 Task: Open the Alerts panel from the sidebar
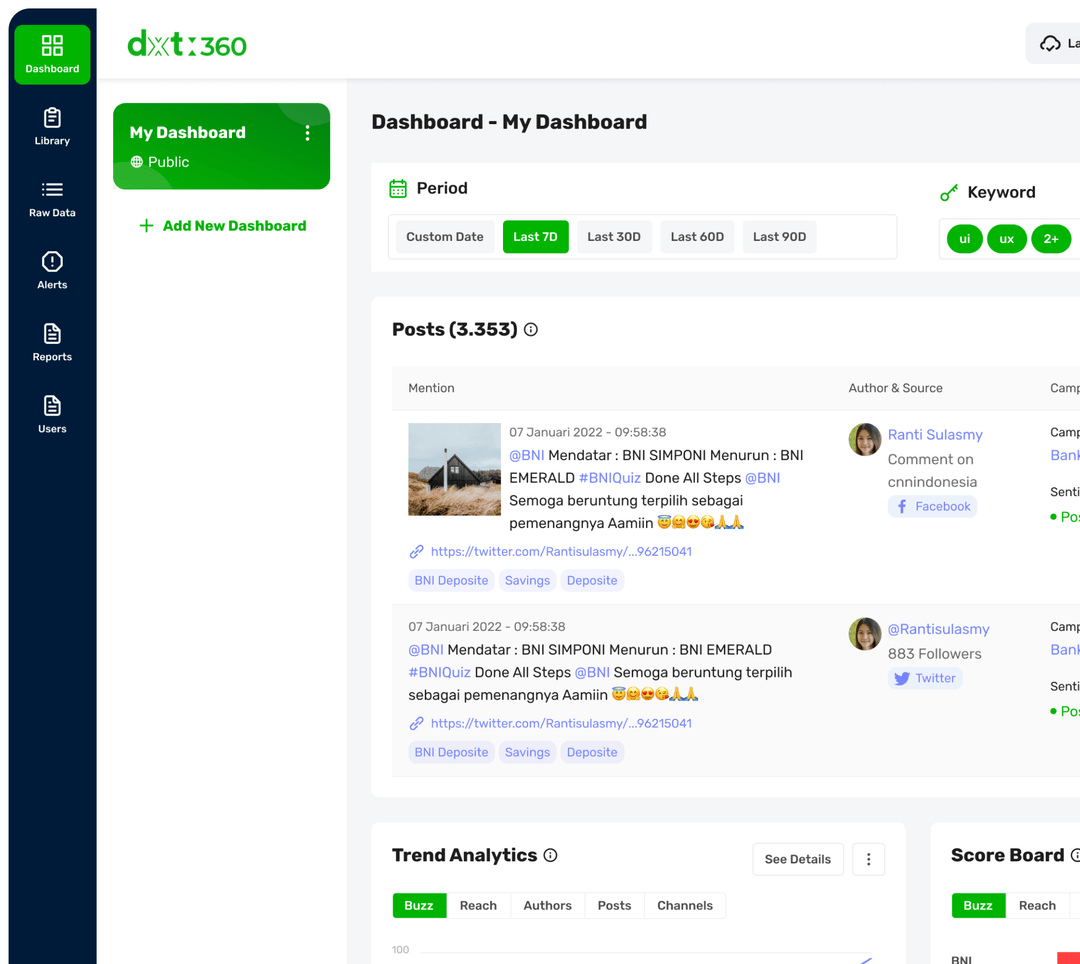click(51, 268)
